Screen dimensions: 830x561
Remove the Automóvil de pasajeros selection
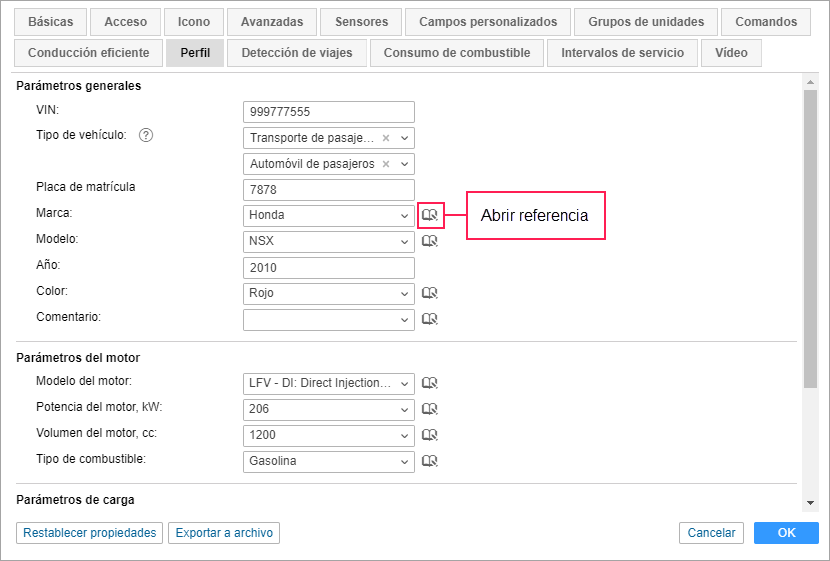386,164
